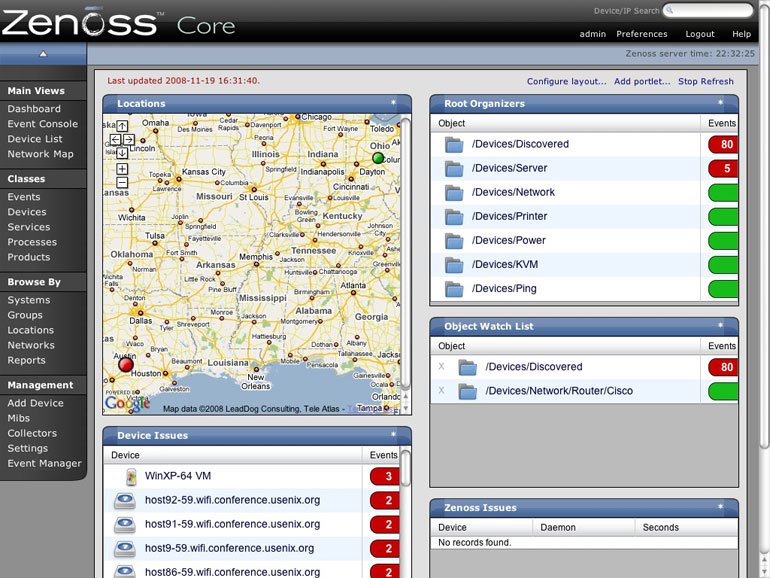The width and height of the screenshot is (770, 578).
Task: Click the admin user link
Action: click(x=592, y=34)
